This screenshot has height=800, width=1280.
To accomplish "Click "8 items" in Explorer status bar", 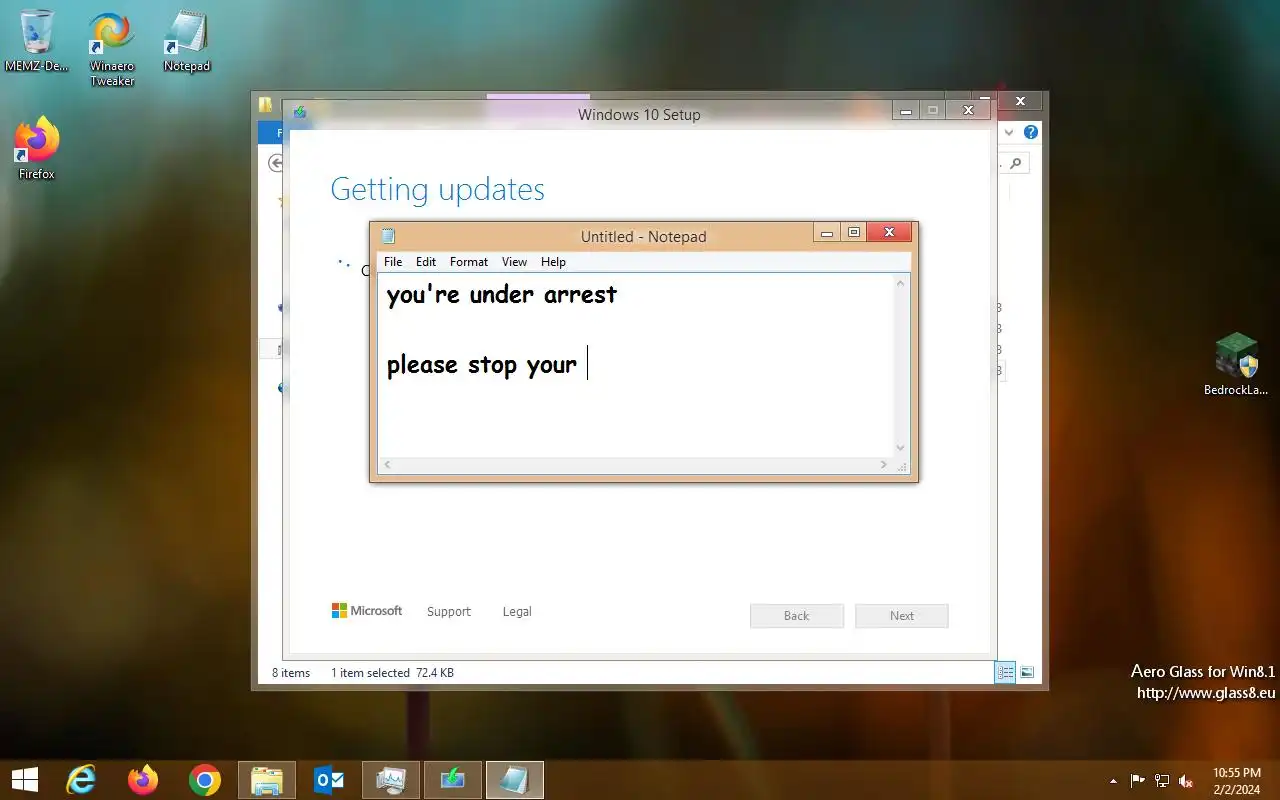I will [x=291, y=673].
